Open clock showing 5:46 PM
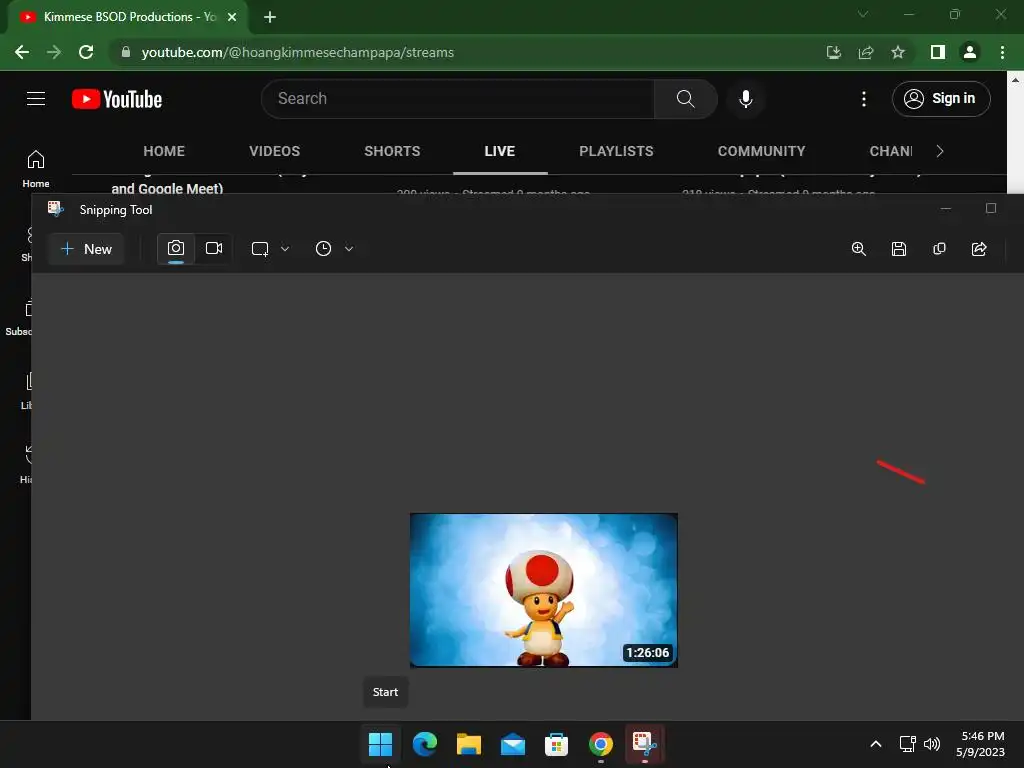This screenshot has height=768, width=1024. coord(980,744)
